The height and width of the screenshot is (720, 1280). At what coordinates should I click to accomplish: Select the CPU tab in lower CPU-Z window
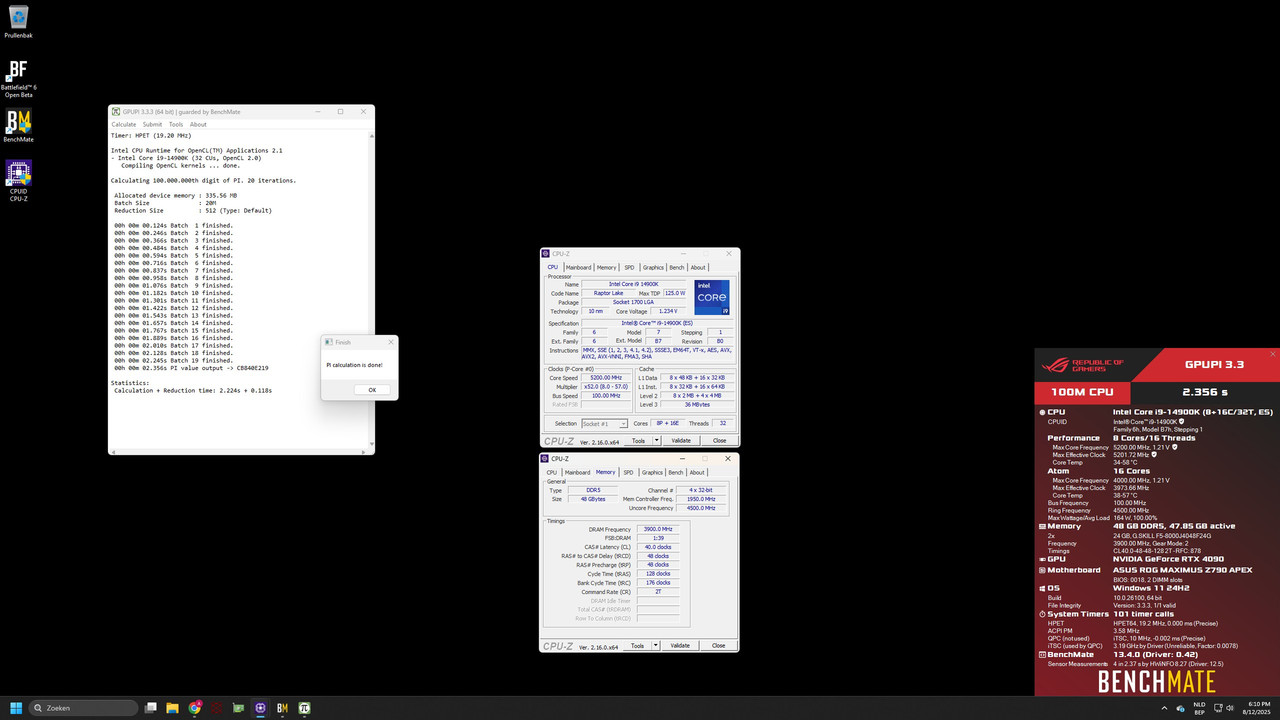click(x=551, y=472)
